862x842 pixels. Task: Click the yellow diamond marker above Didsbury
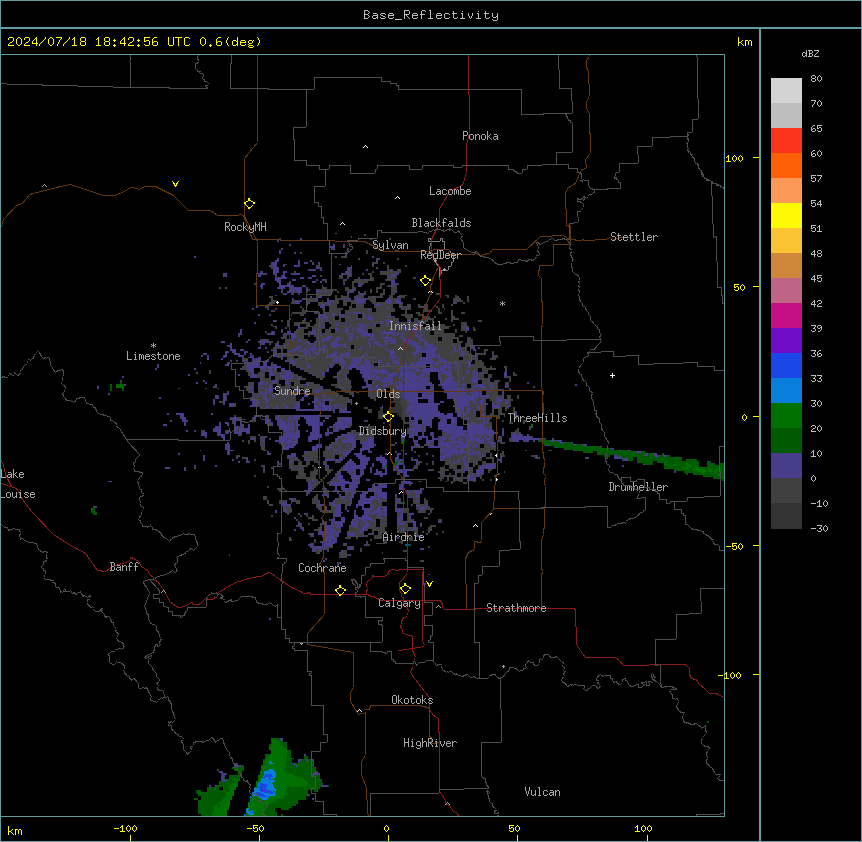pyautogui.click(x=389, y=417)
